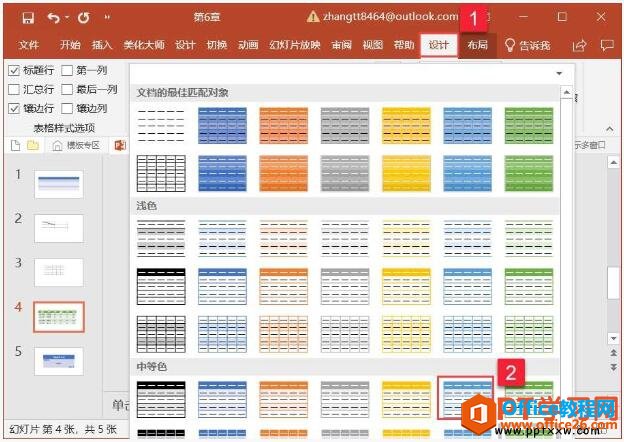
Task: Enable the First Column (第一列) checkbox
Action: [x=67, y=71]
